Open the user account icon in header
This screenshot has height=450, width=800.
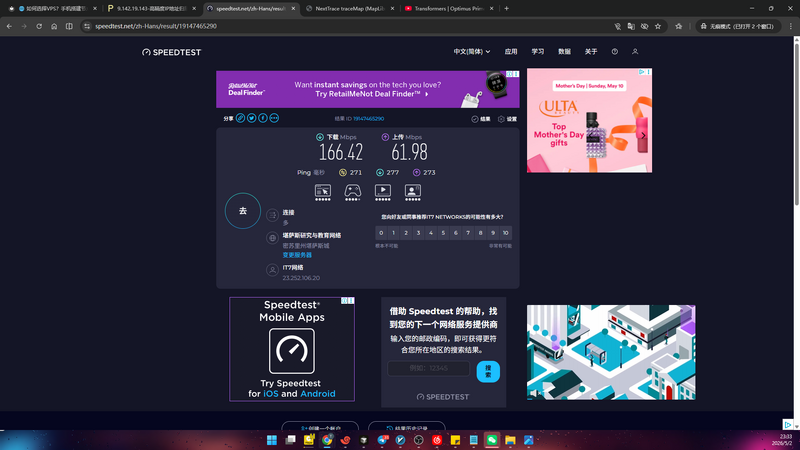click(635, 52)
